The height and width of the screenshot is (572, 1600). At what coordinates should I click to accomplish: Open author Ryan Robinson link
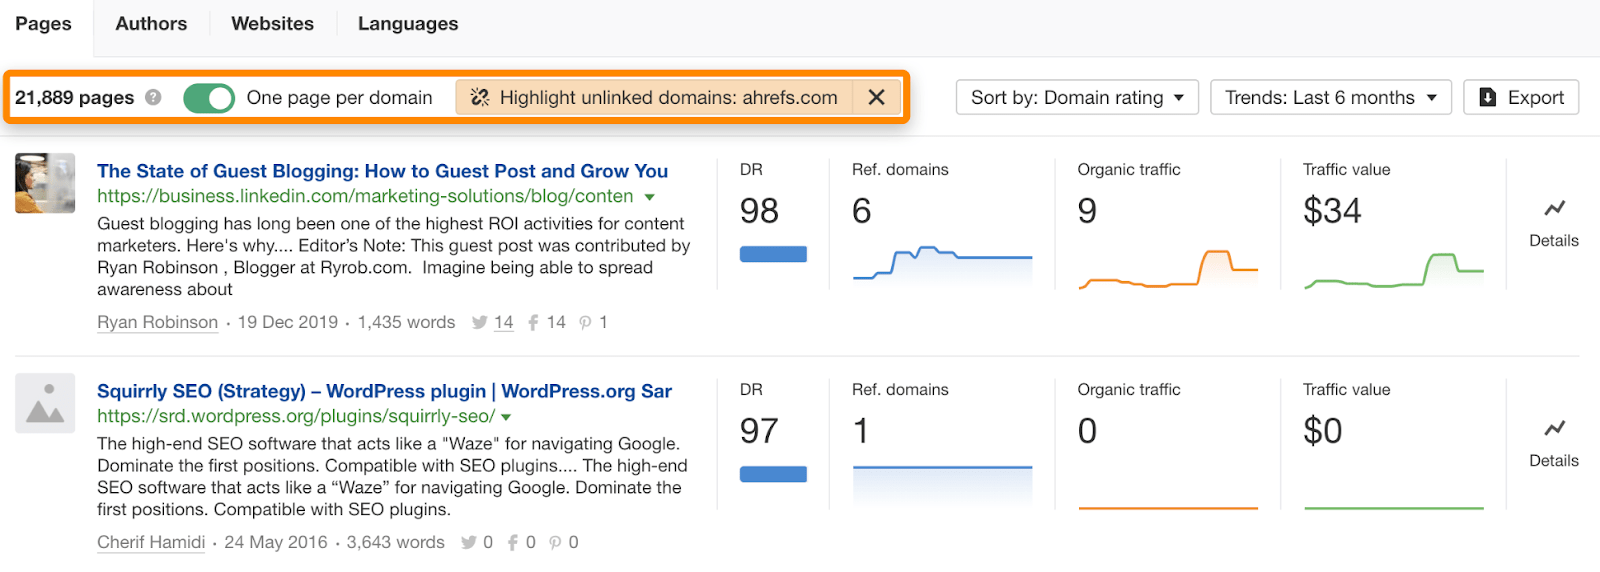(x=157, y=322)
